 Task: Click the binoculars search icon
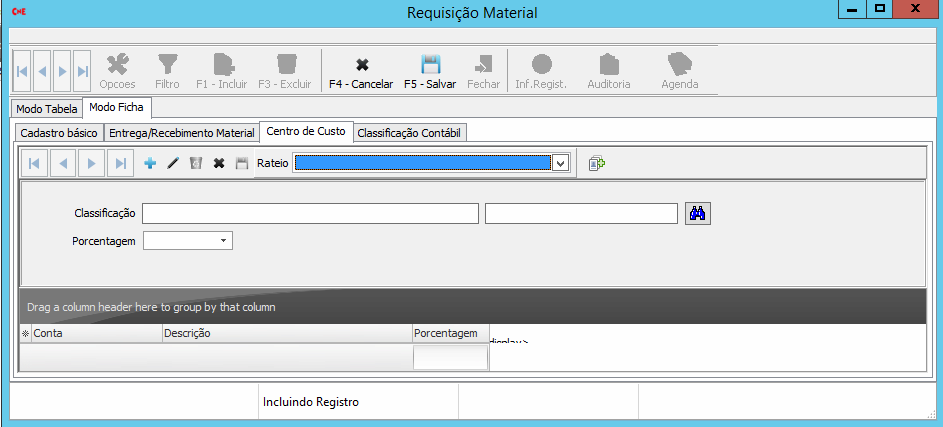(x=697, y=213)
